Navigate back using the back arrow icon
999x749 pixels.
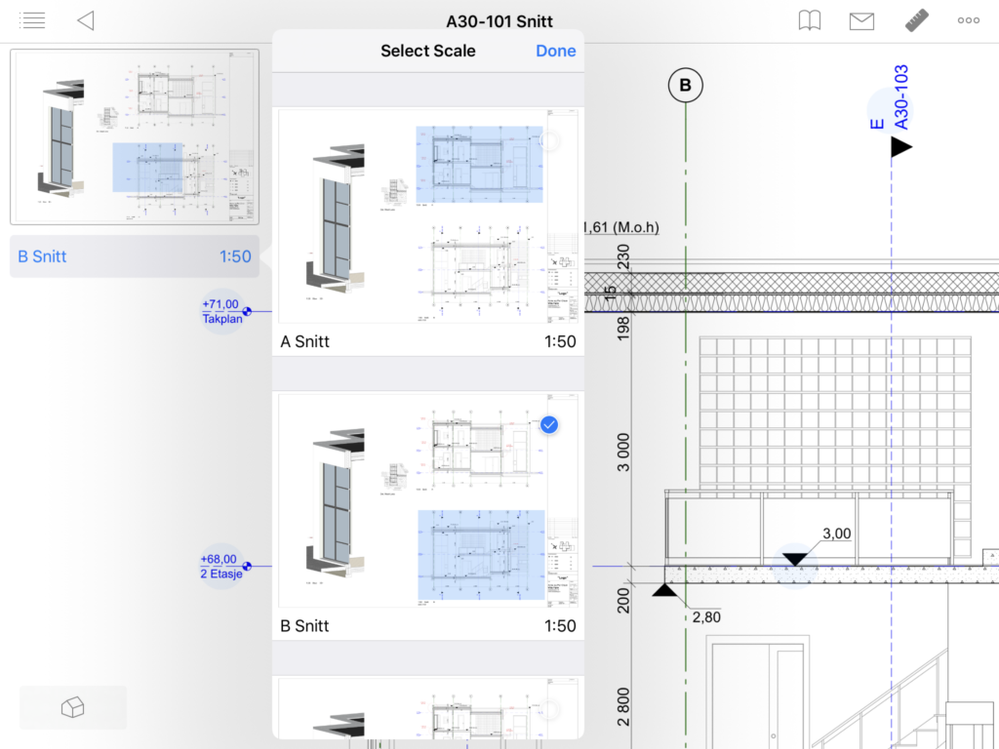(85, 20)
